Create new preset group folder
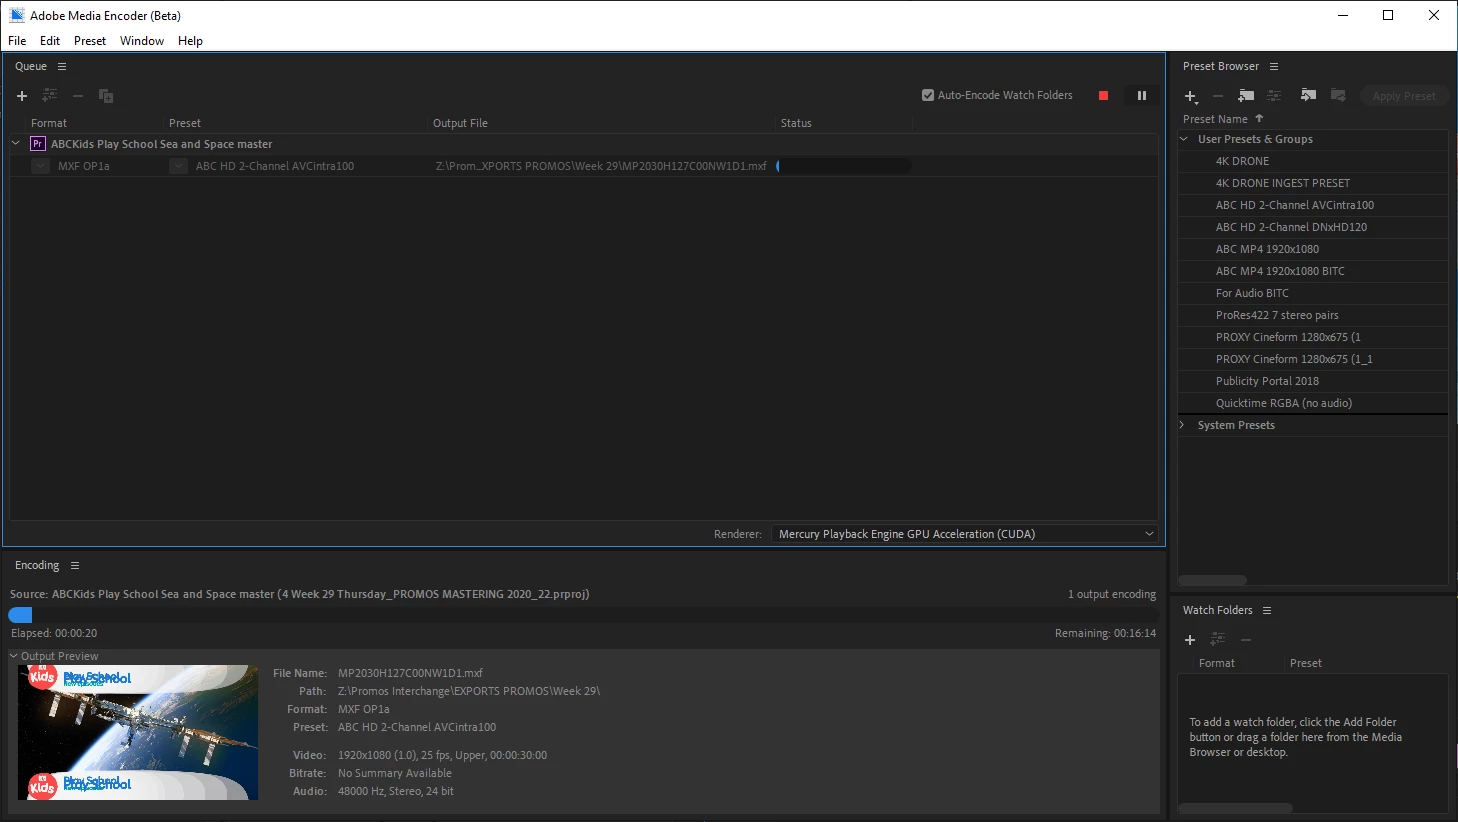The height and width of the screenshot is (822, 1458). 1246,96
